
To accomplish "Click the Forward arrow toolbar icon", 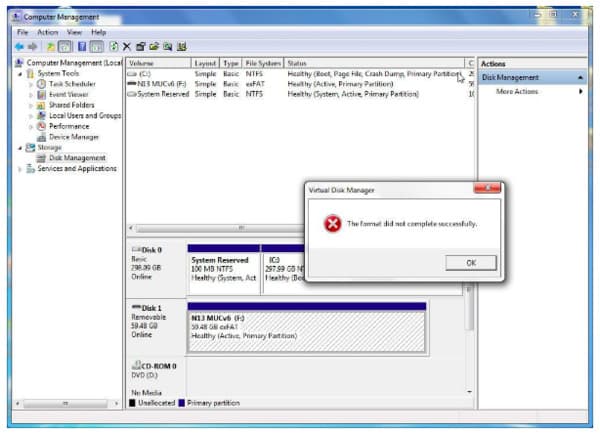I will point(33,47).
